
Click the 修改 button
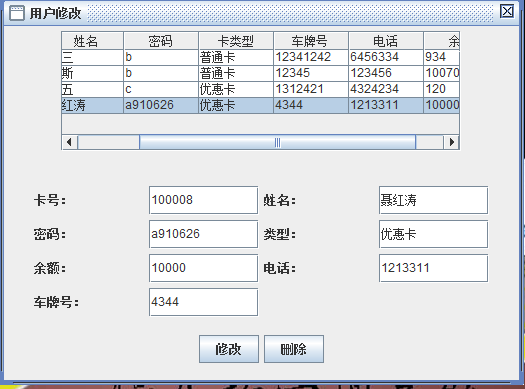coord(229,349)
